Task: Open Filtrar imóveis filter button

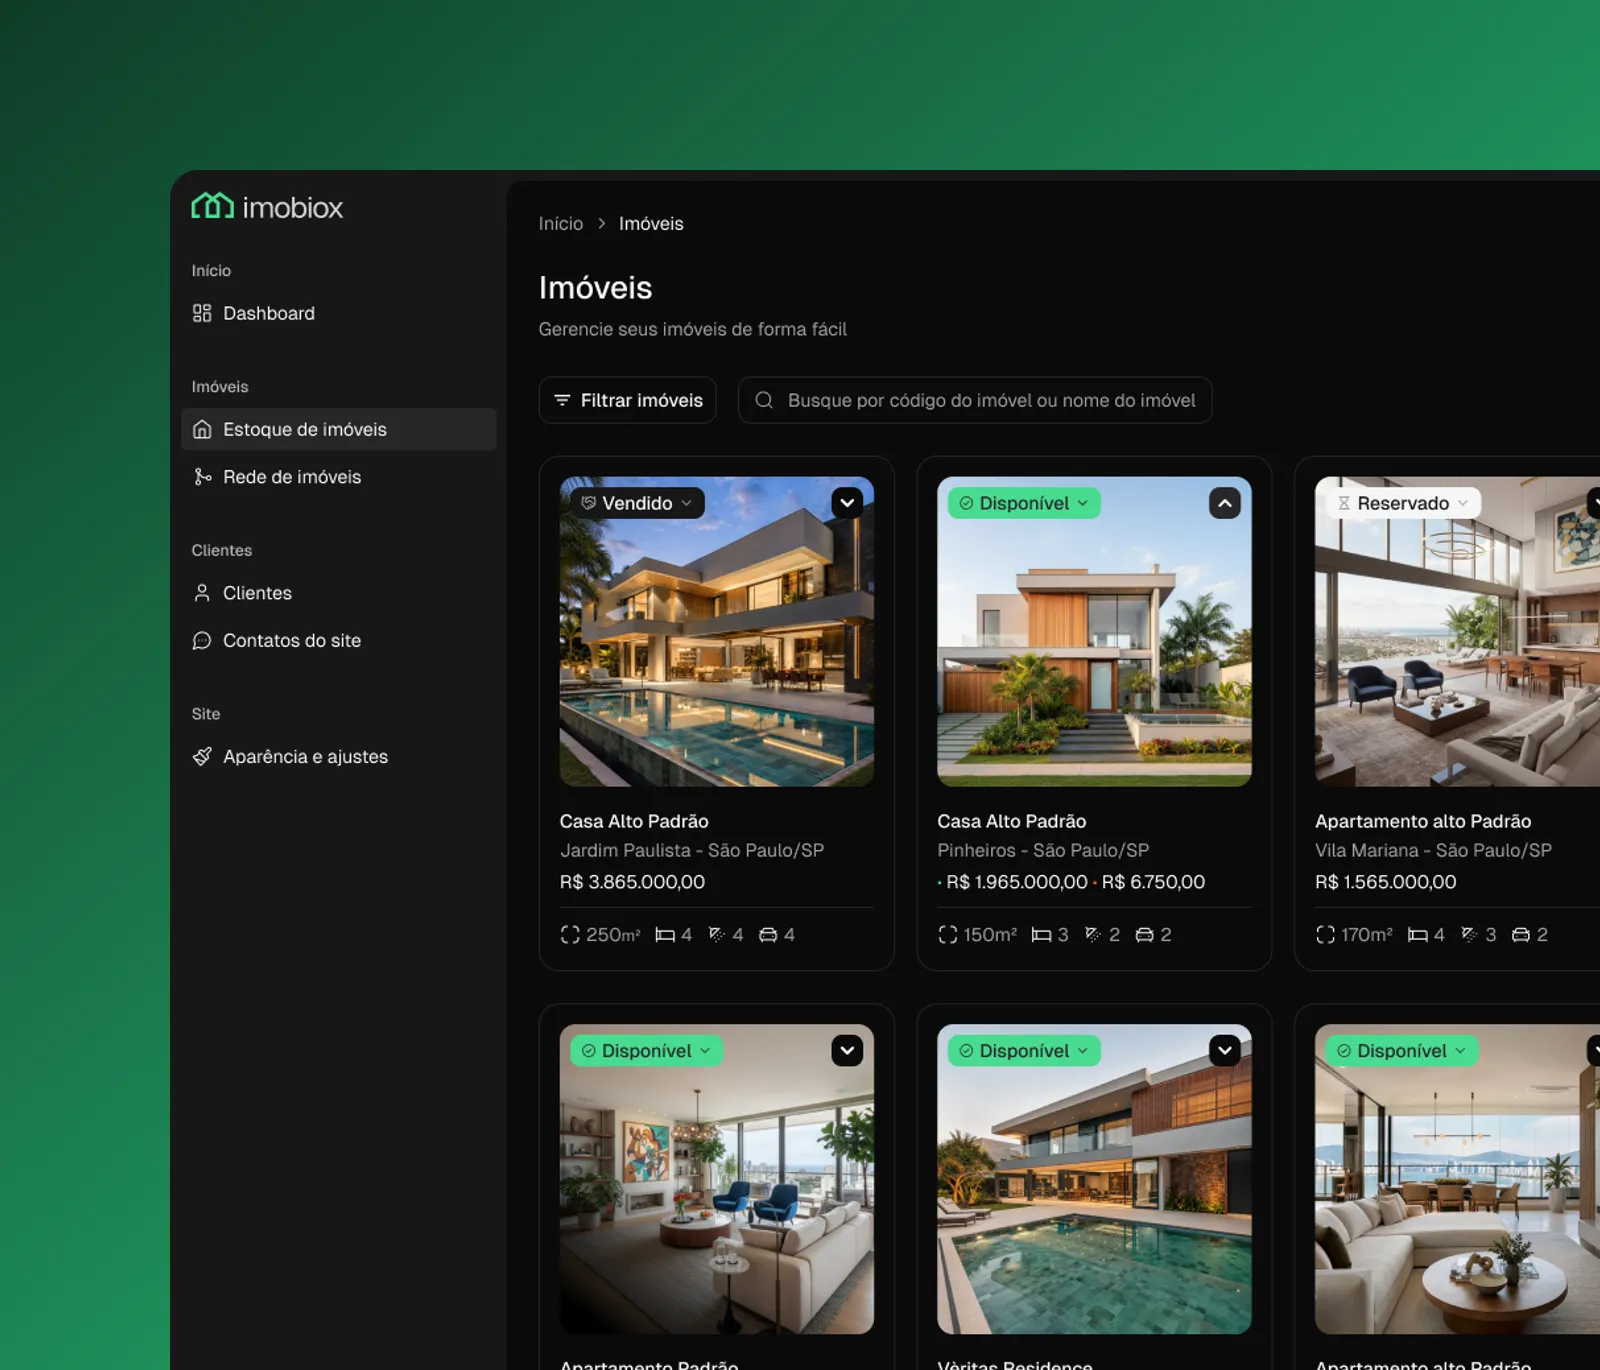Action: pos(628,400)
